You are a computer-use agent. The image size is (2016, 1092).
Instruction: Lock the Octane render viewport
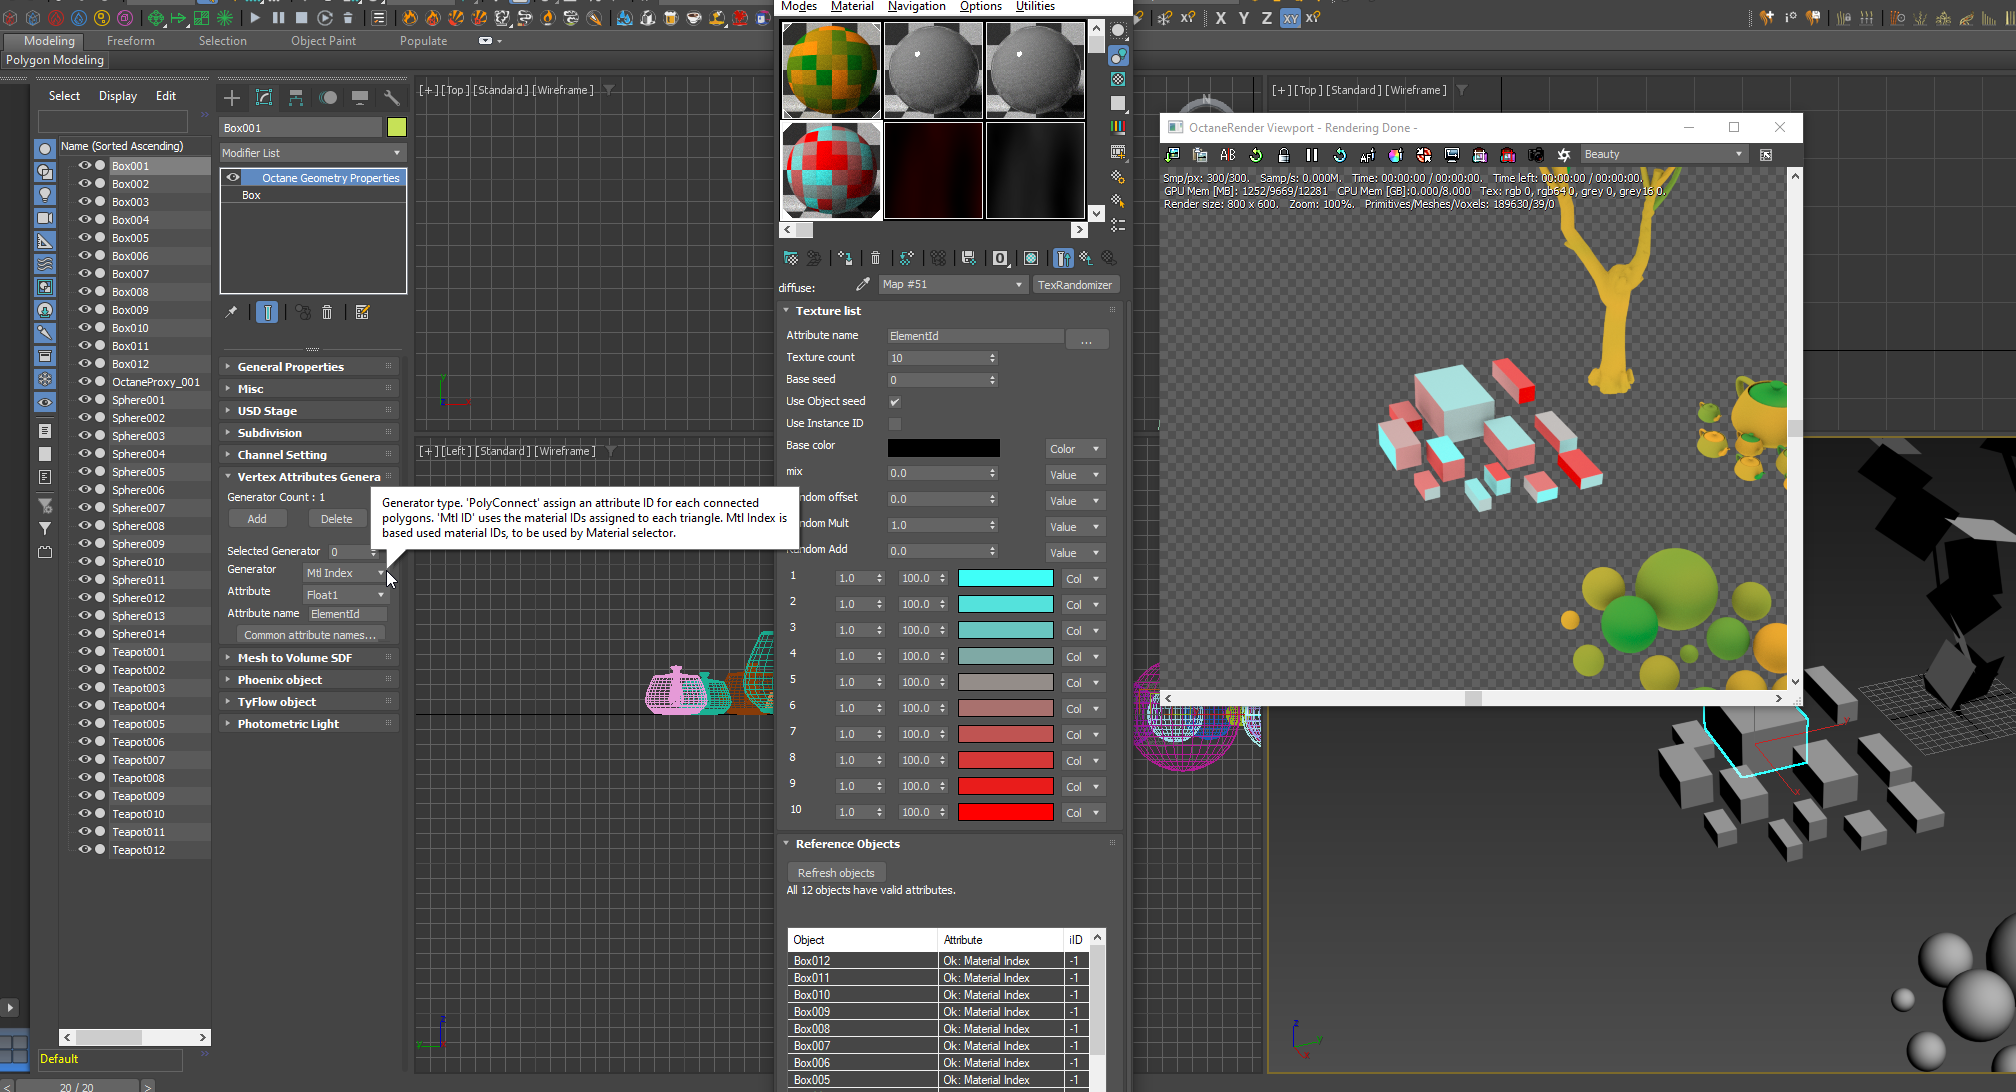[x=1283, y=155]
